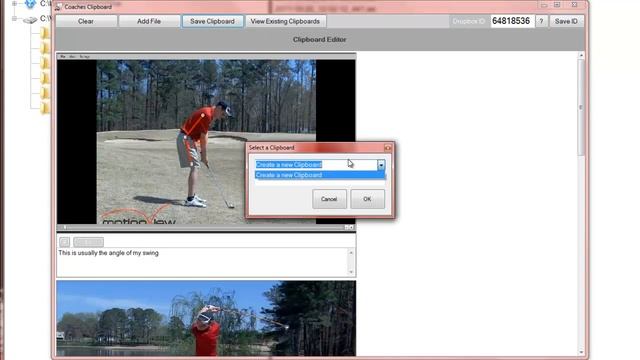The height and width of the screenshot is (360, 640).
Task: Select the first folder under the C: drive
Action: [x=45, y=33]
